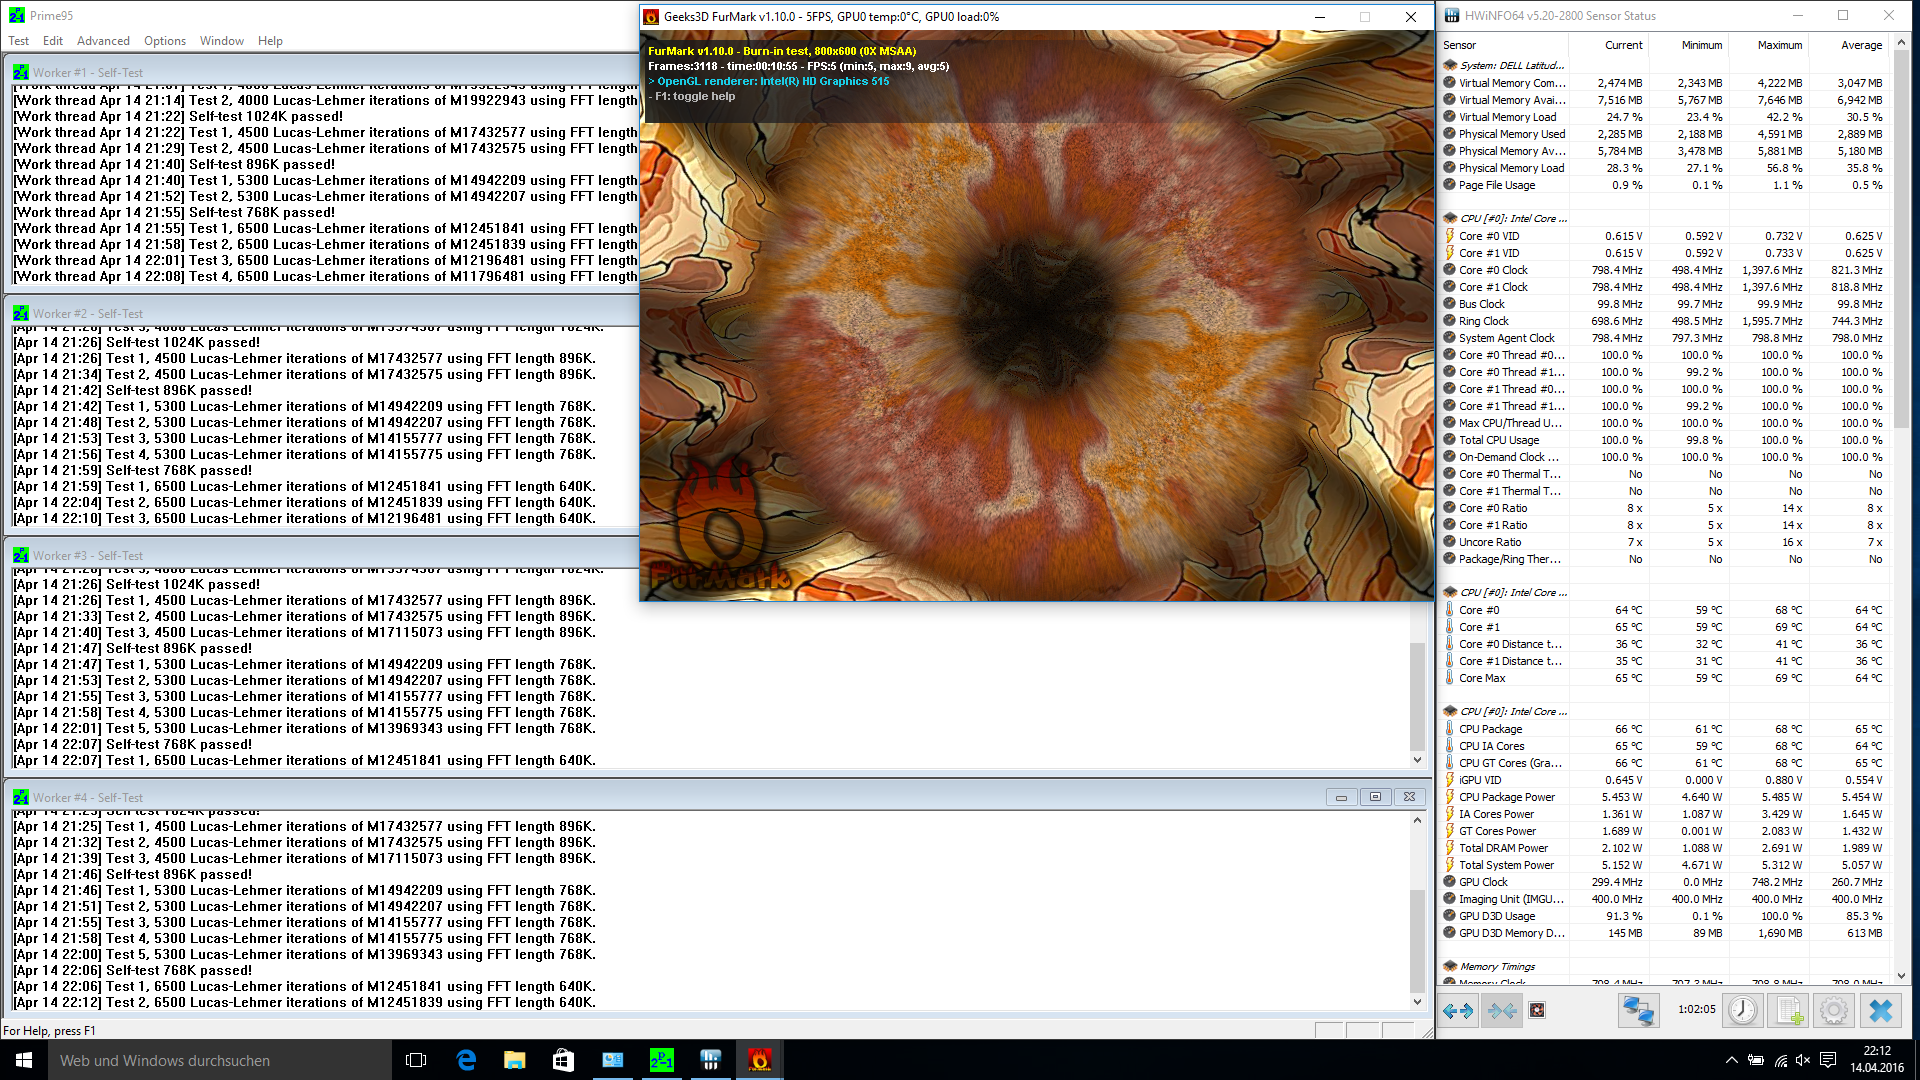Open Windows Store from taskbar
The width and height of the screenshot is (1920, 1080).
pyautogui.click(x=563, y=1060)
